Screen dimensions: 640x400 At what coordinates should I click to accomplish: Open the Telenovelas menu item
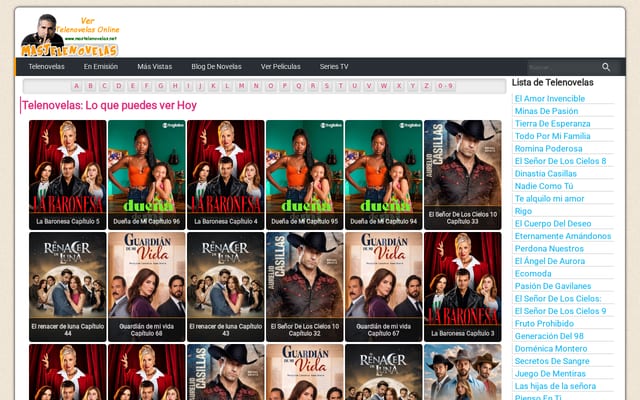tap(46, 67)
